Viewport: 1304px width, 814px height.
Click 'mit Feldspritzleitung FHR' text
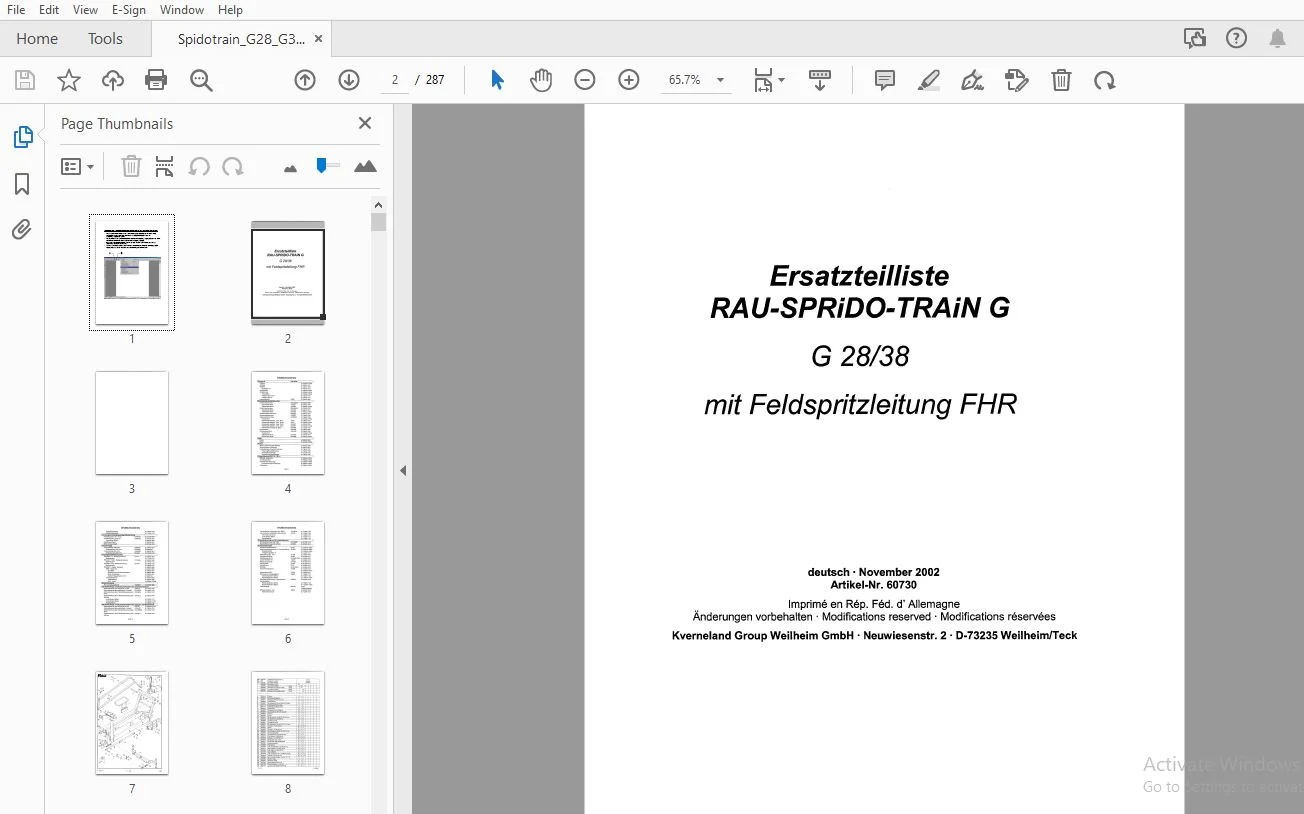click(x=860, y=405)
